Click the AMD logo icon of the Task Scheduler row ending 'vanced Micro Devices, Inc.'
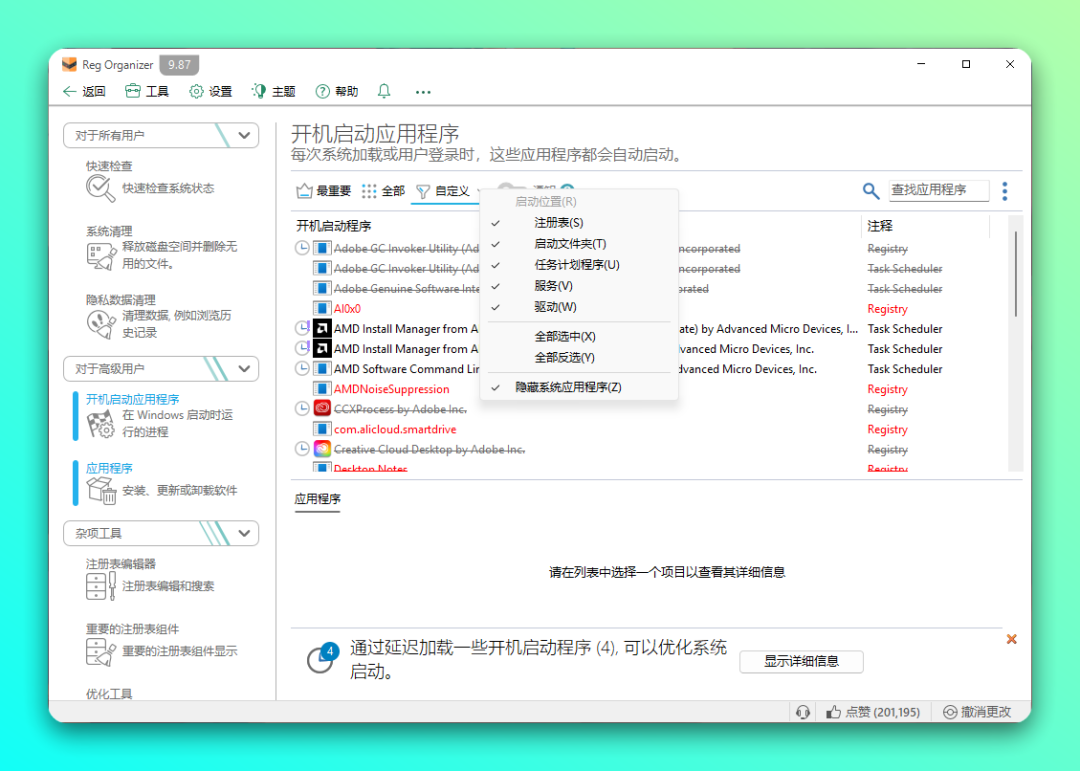 [322, 349]
